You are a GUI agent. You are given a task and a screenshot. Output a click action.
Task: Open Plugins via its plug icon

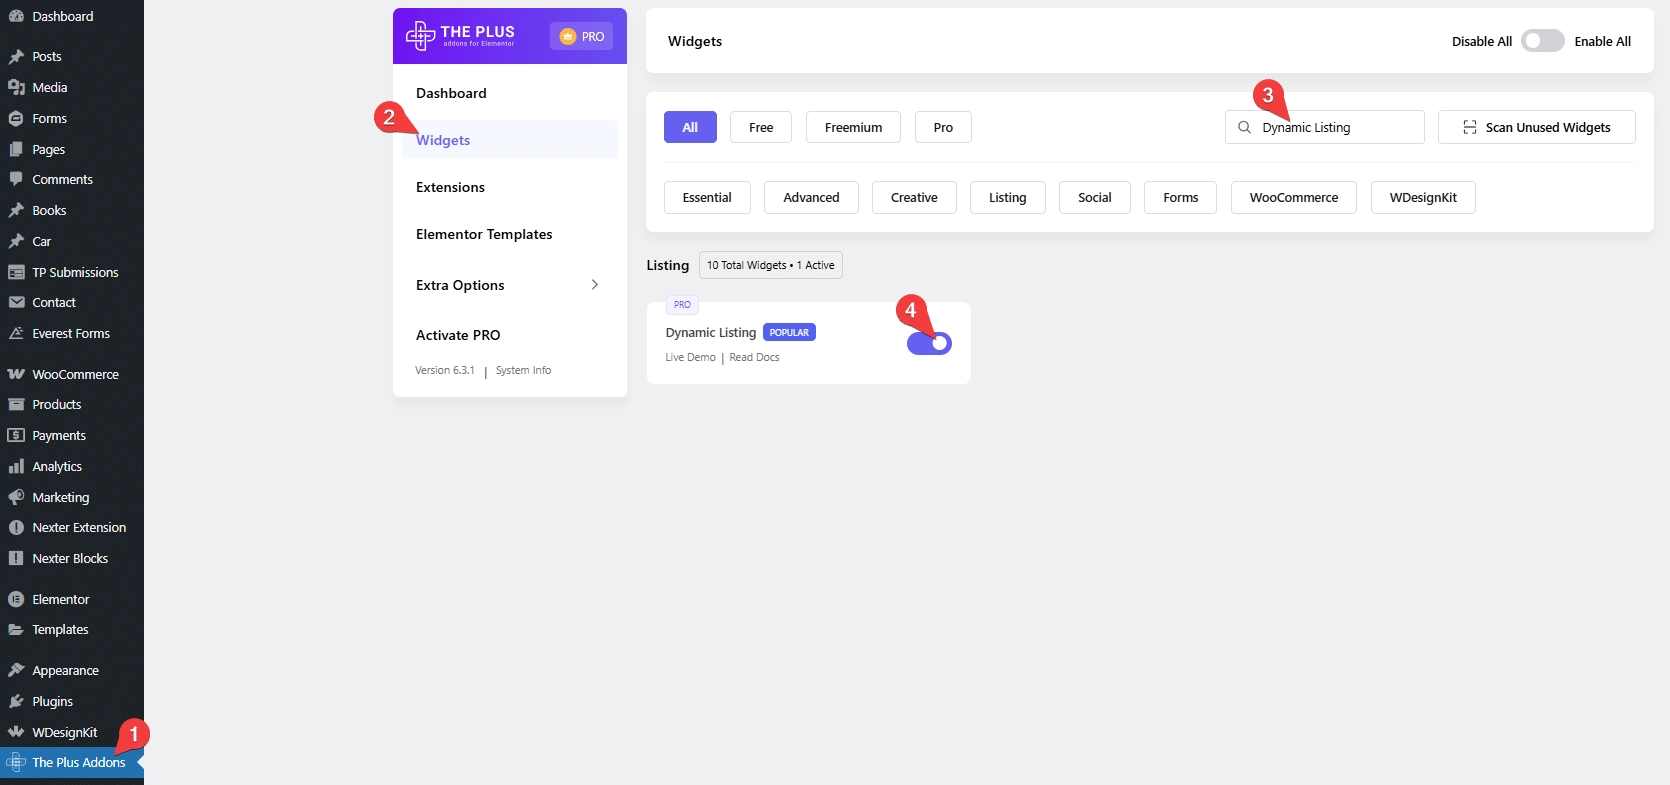coord(16,701)
